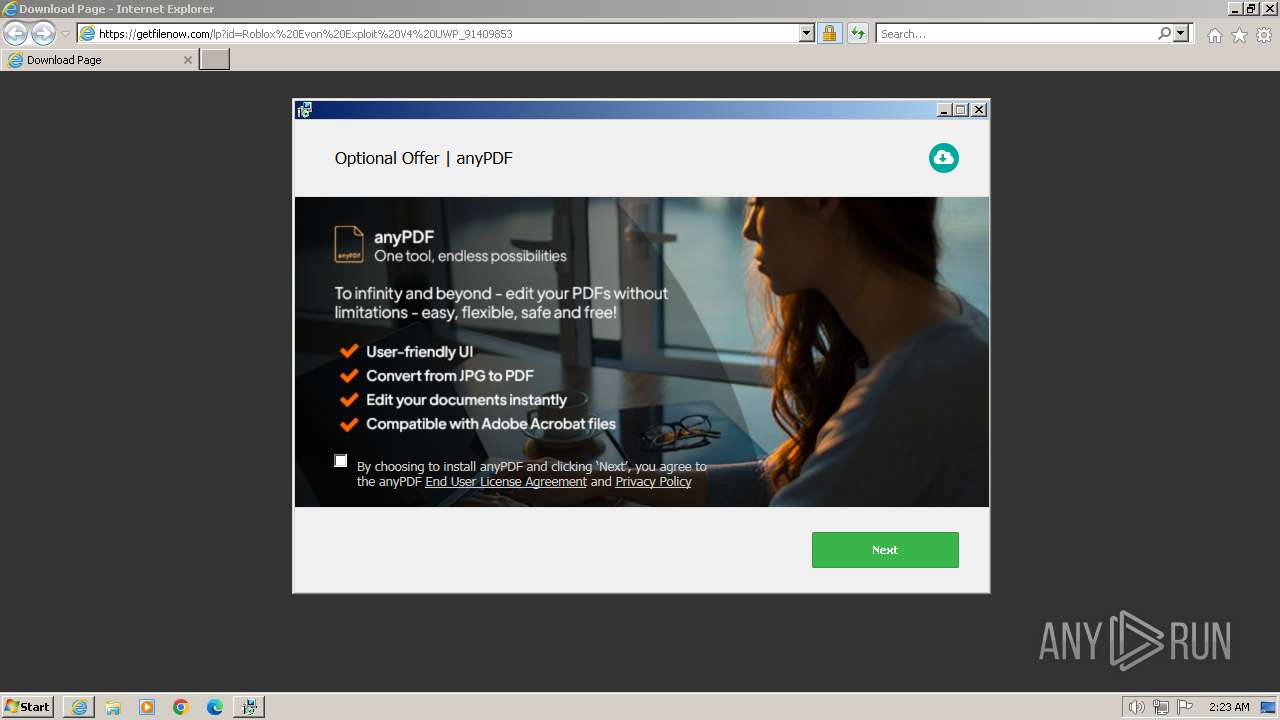Click 'Compatible with Adobe Acrobat files' text
This screenshot has height=720, width=1280.
491,424
